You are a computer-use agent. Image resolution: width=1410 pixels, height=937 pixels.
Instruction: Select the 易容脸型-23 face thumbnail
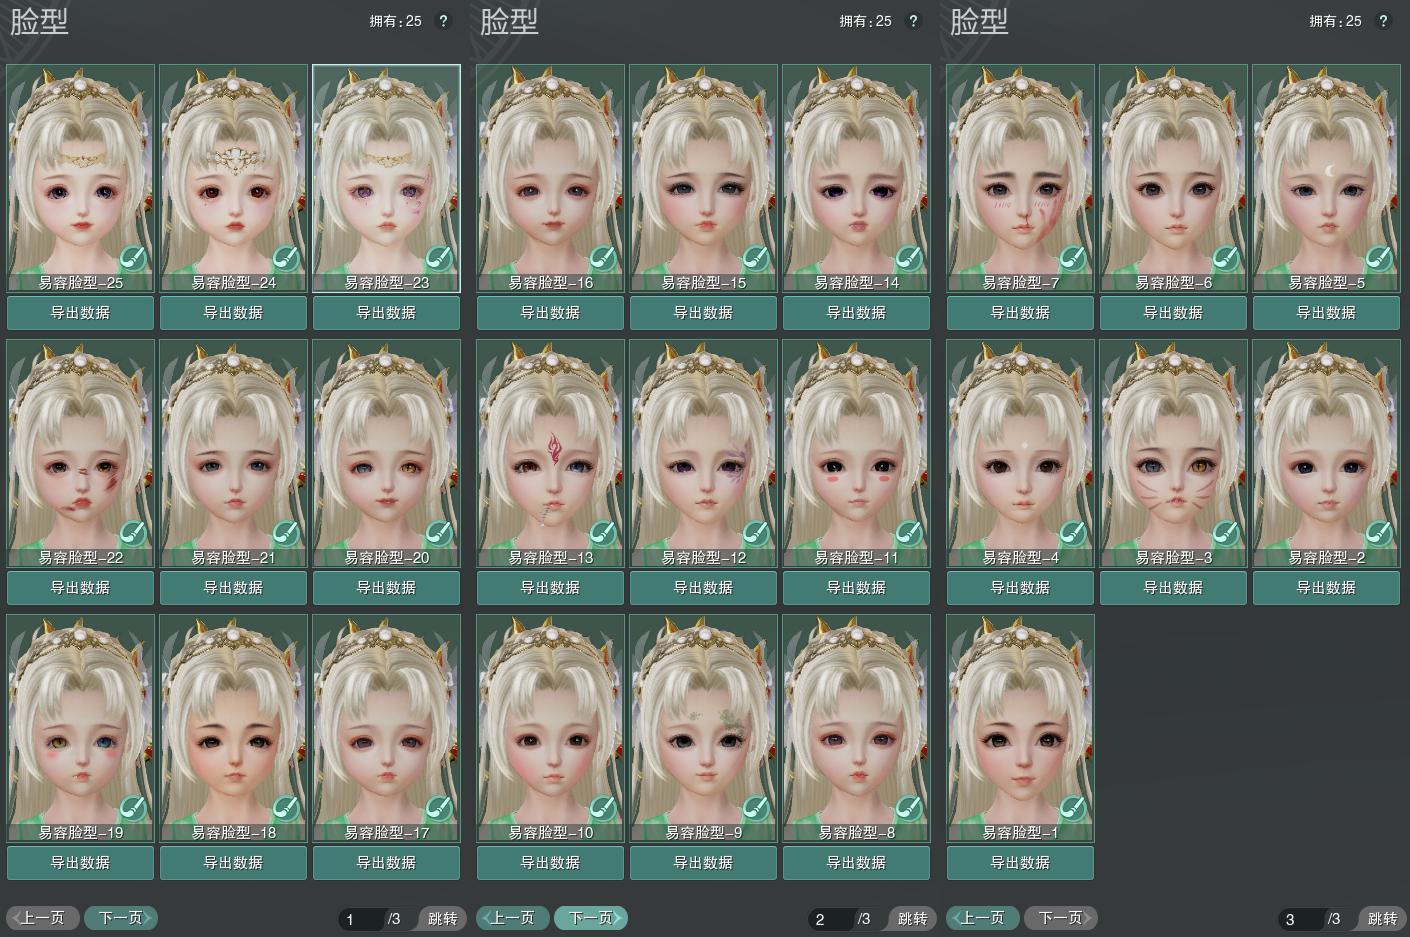point(387,178)
